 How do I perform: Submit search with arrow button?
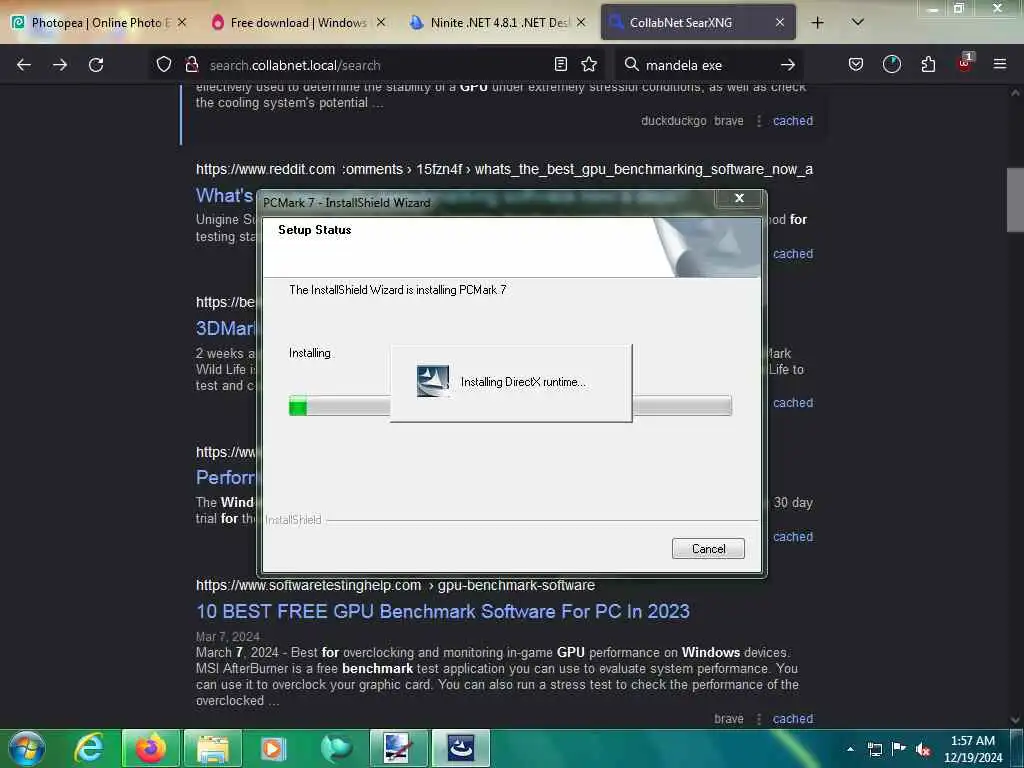pos(788,64)
